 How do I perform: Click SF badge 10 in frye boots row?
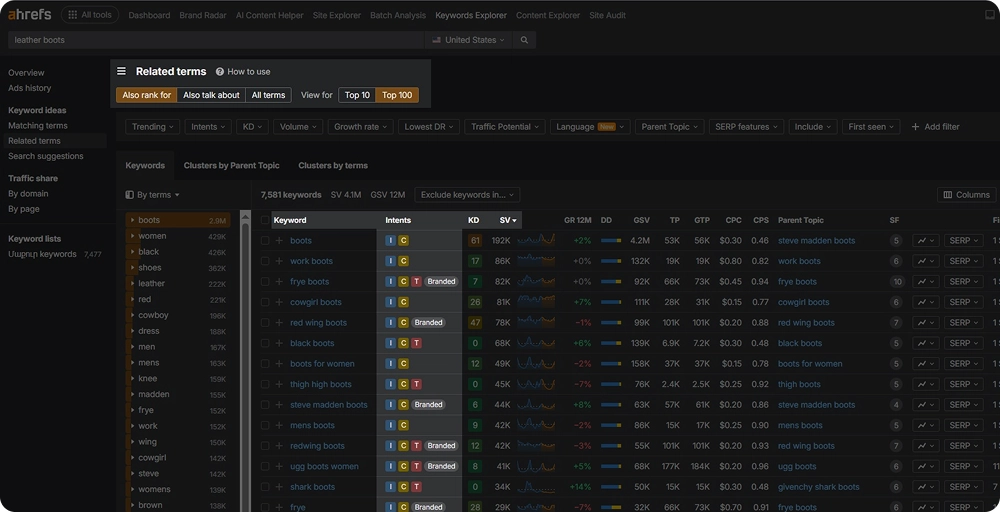896,281
